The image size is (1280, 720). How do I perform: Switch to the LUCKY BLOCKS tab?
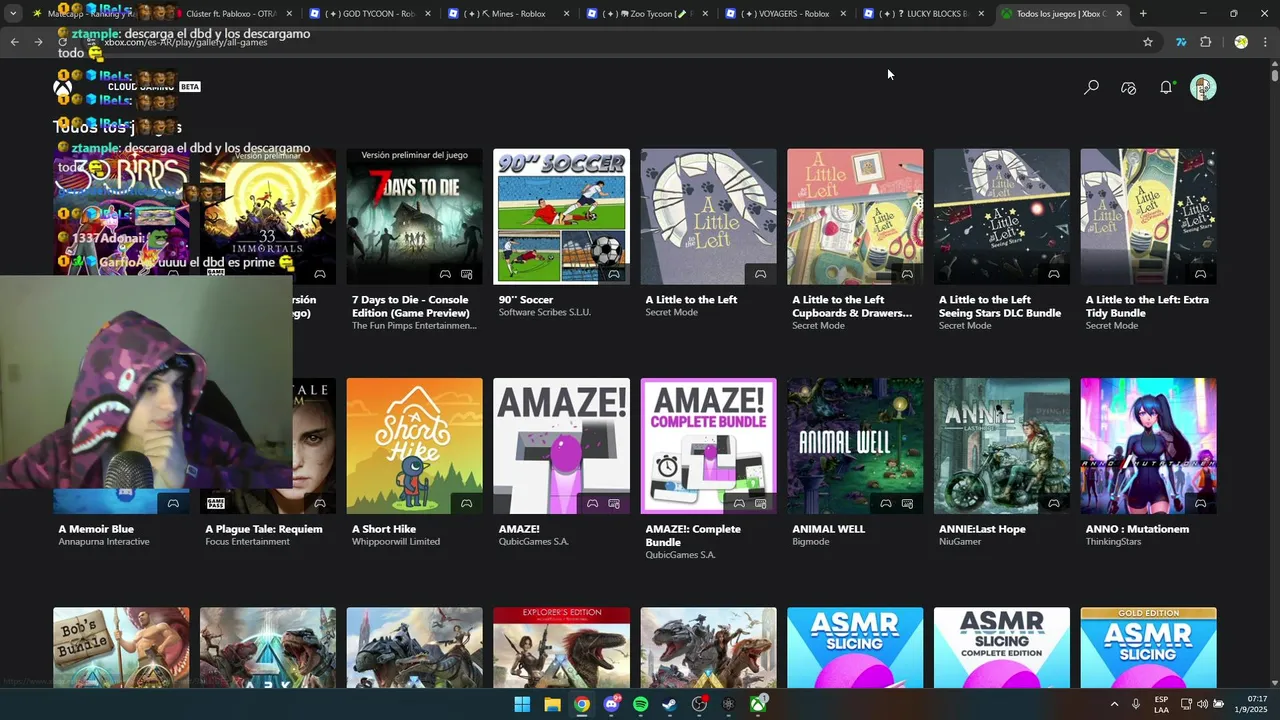(x=922, y=14)
